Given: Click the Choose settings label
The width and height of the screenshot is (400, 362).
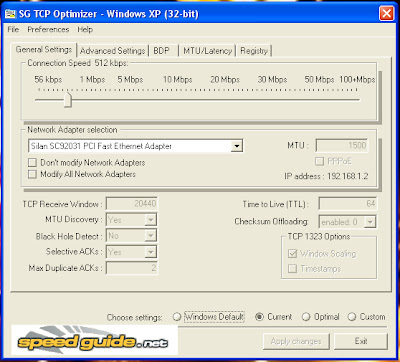Looking at the screenshot, I should click(x=134, y=317).
